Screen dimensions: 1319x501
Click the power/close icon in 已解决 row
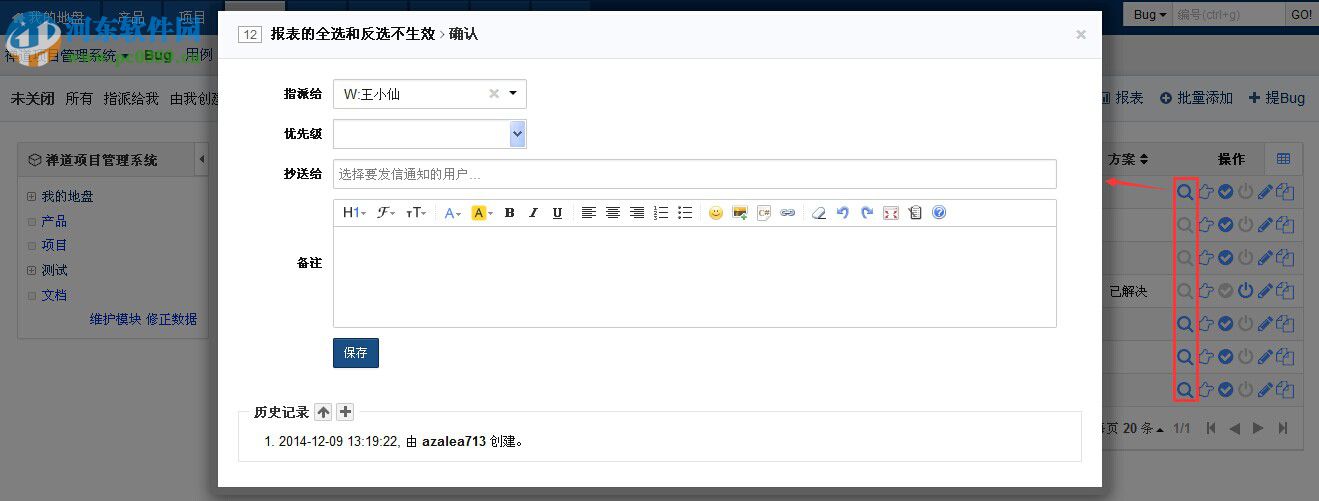click(1246, 291)
